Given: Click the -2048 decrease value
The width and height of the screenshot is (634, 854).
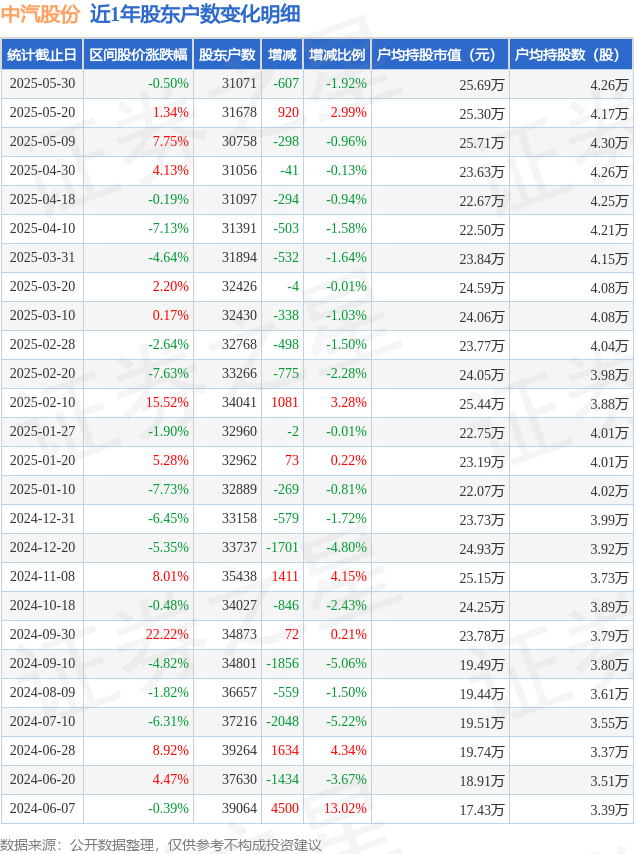Looking at the screenshot, I should coord(282,721).
